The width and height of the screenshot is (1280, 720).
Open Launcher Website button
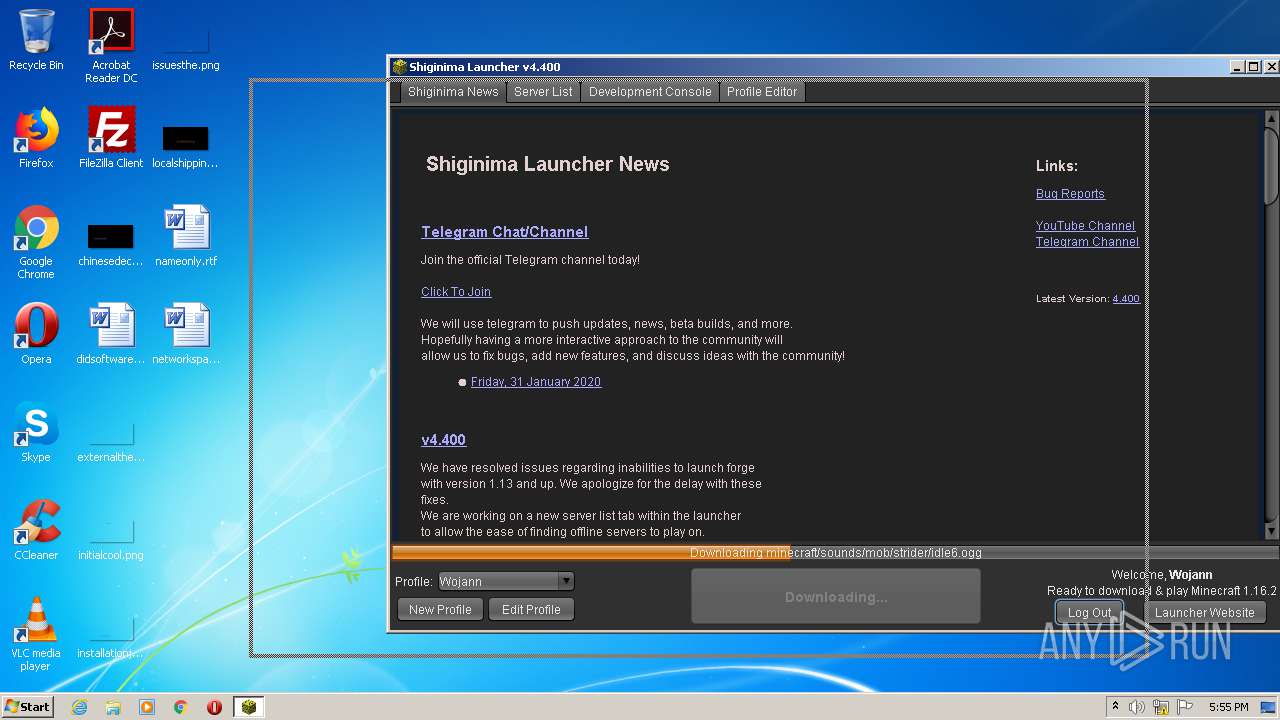1204,612
